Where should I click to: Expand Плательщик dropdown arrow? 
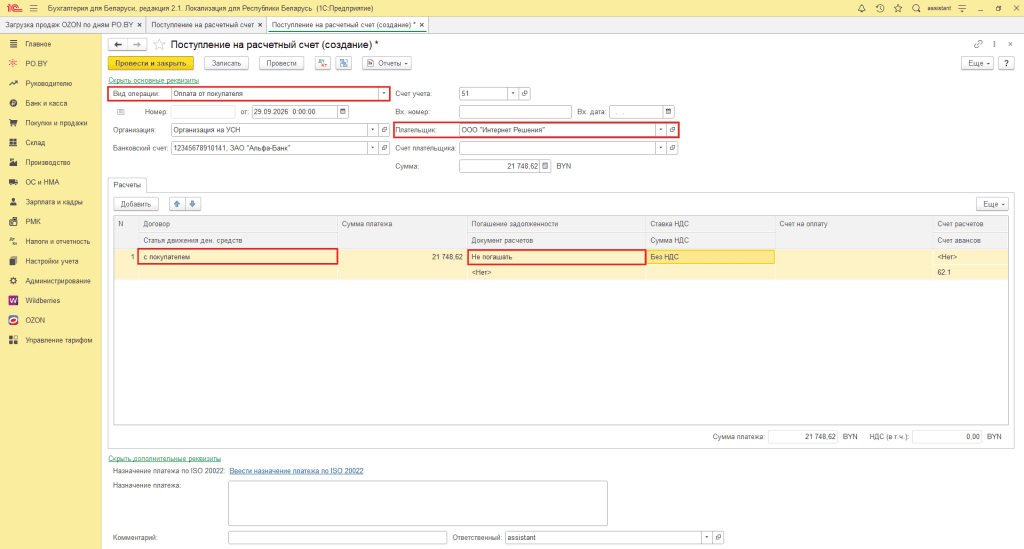660,130
